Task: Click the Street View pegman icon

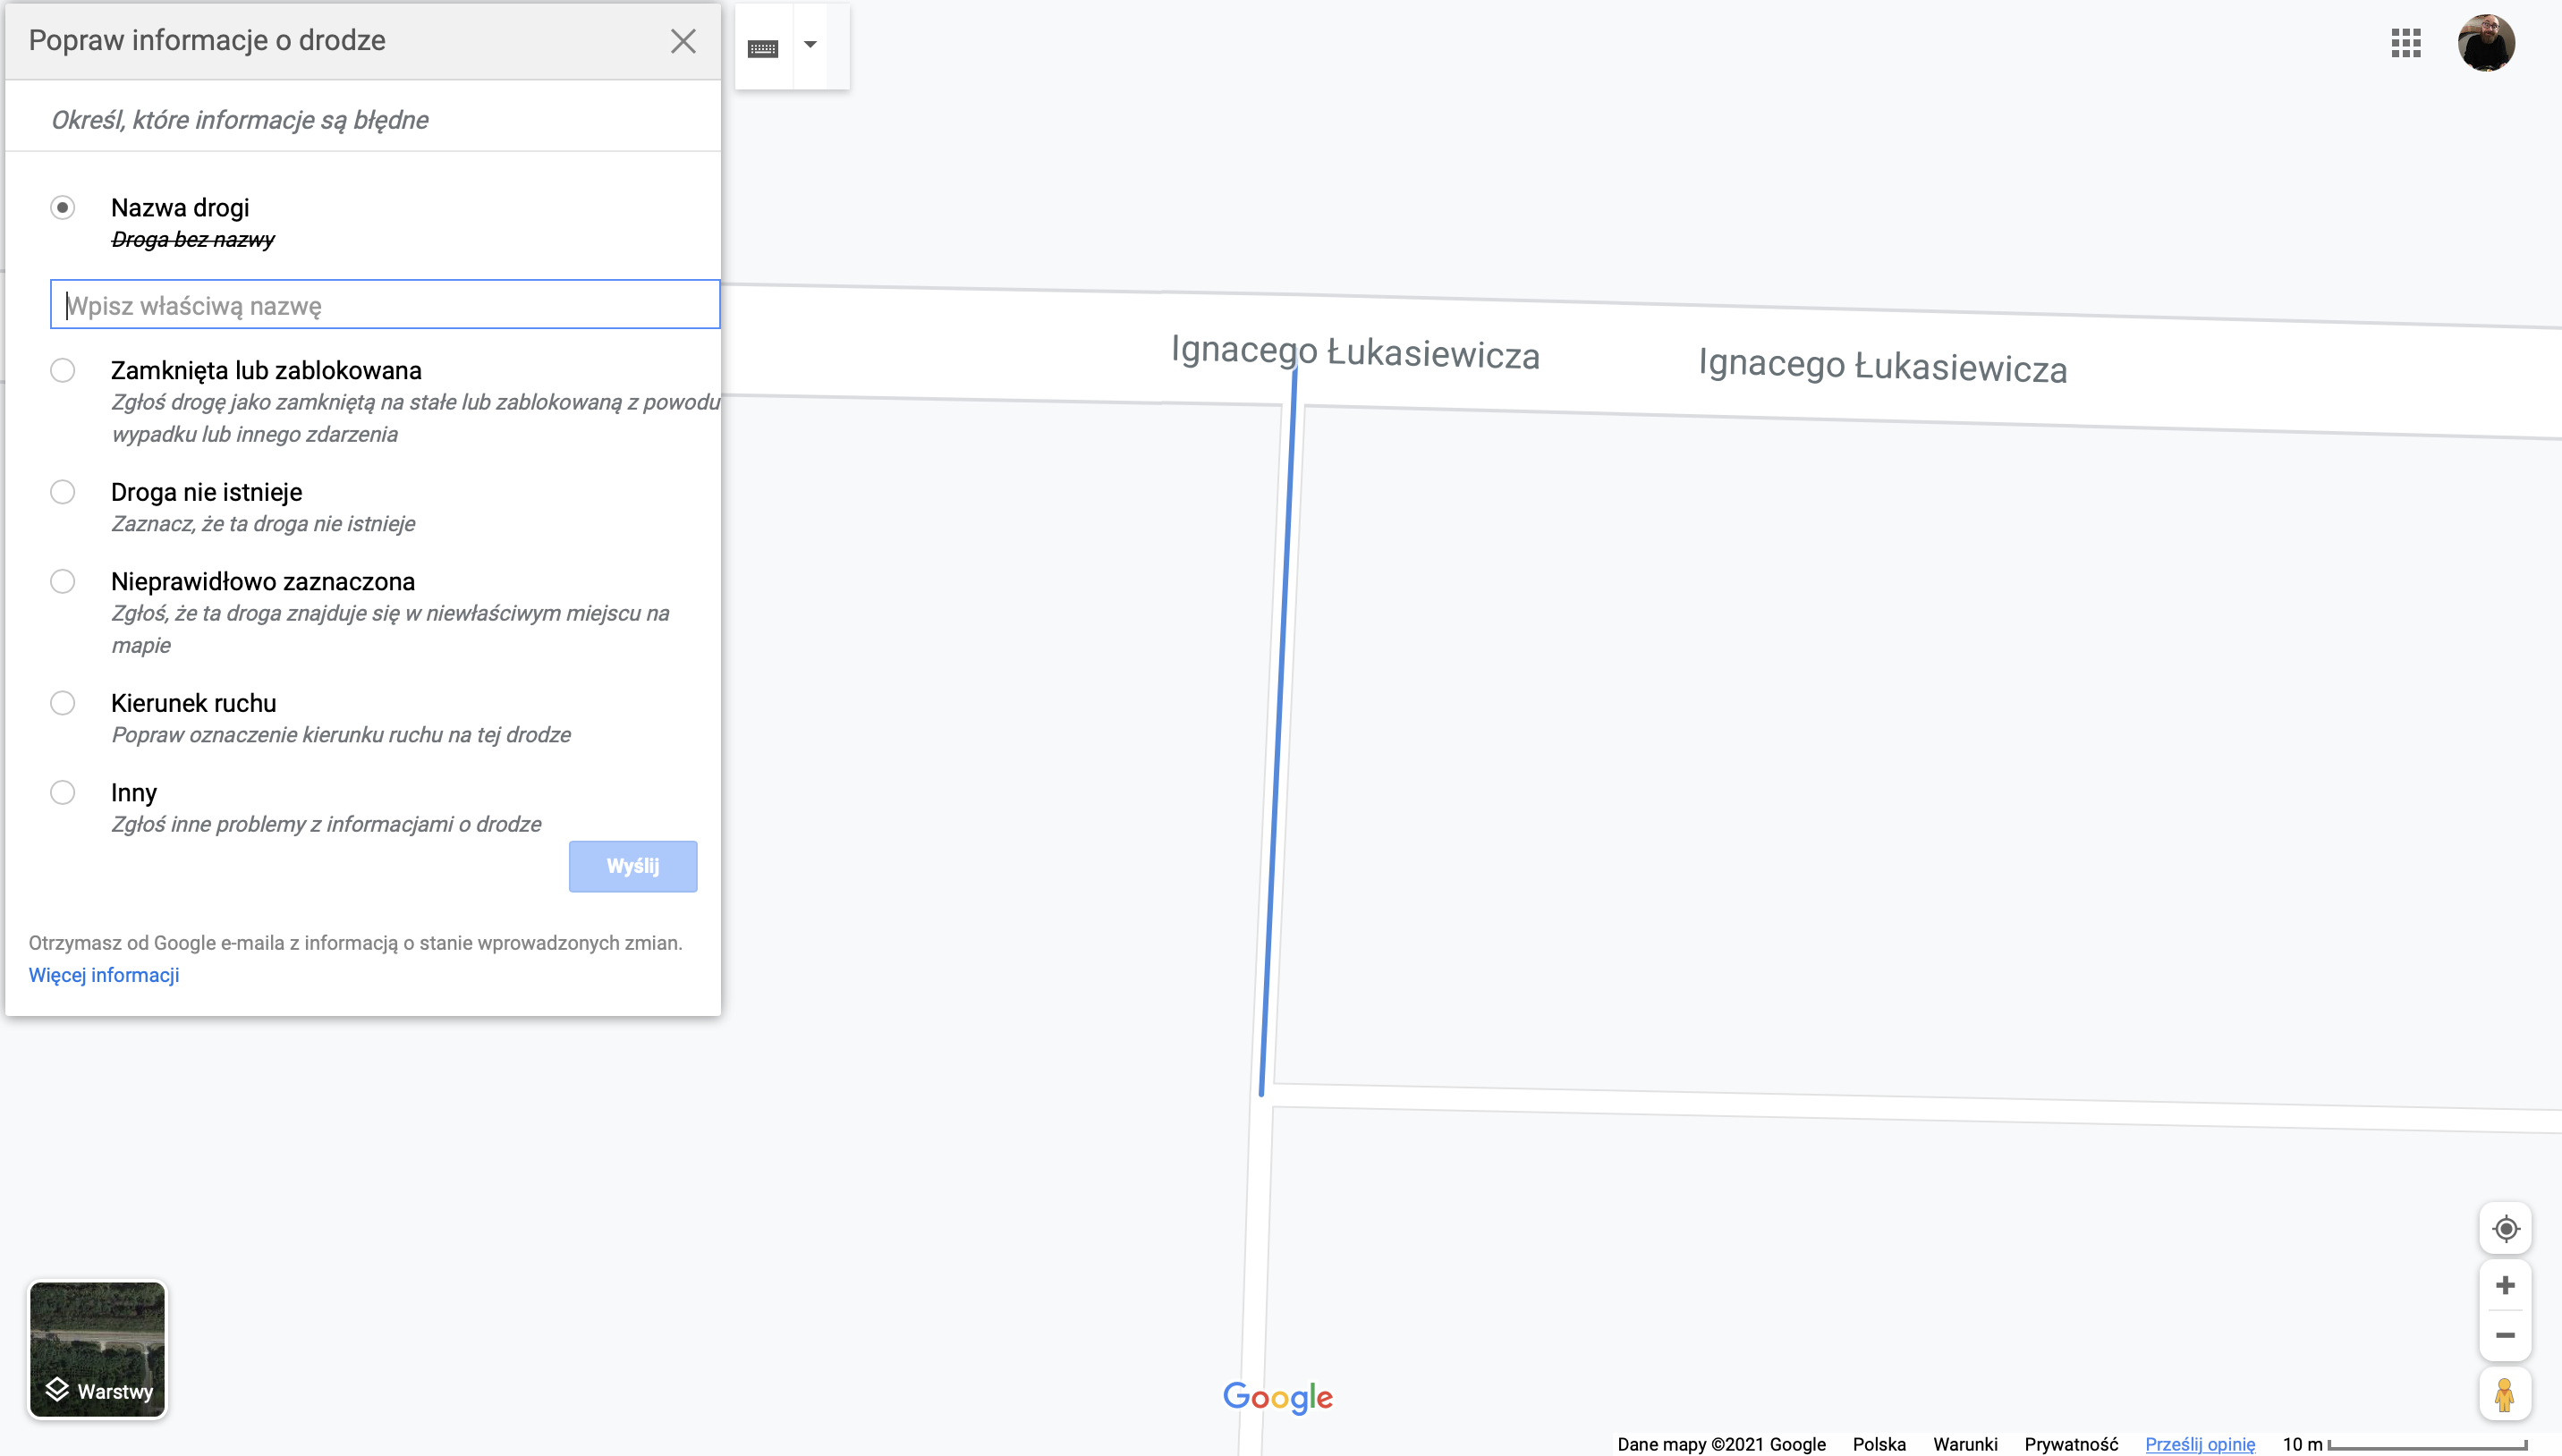Action: pos(2504,1394)
